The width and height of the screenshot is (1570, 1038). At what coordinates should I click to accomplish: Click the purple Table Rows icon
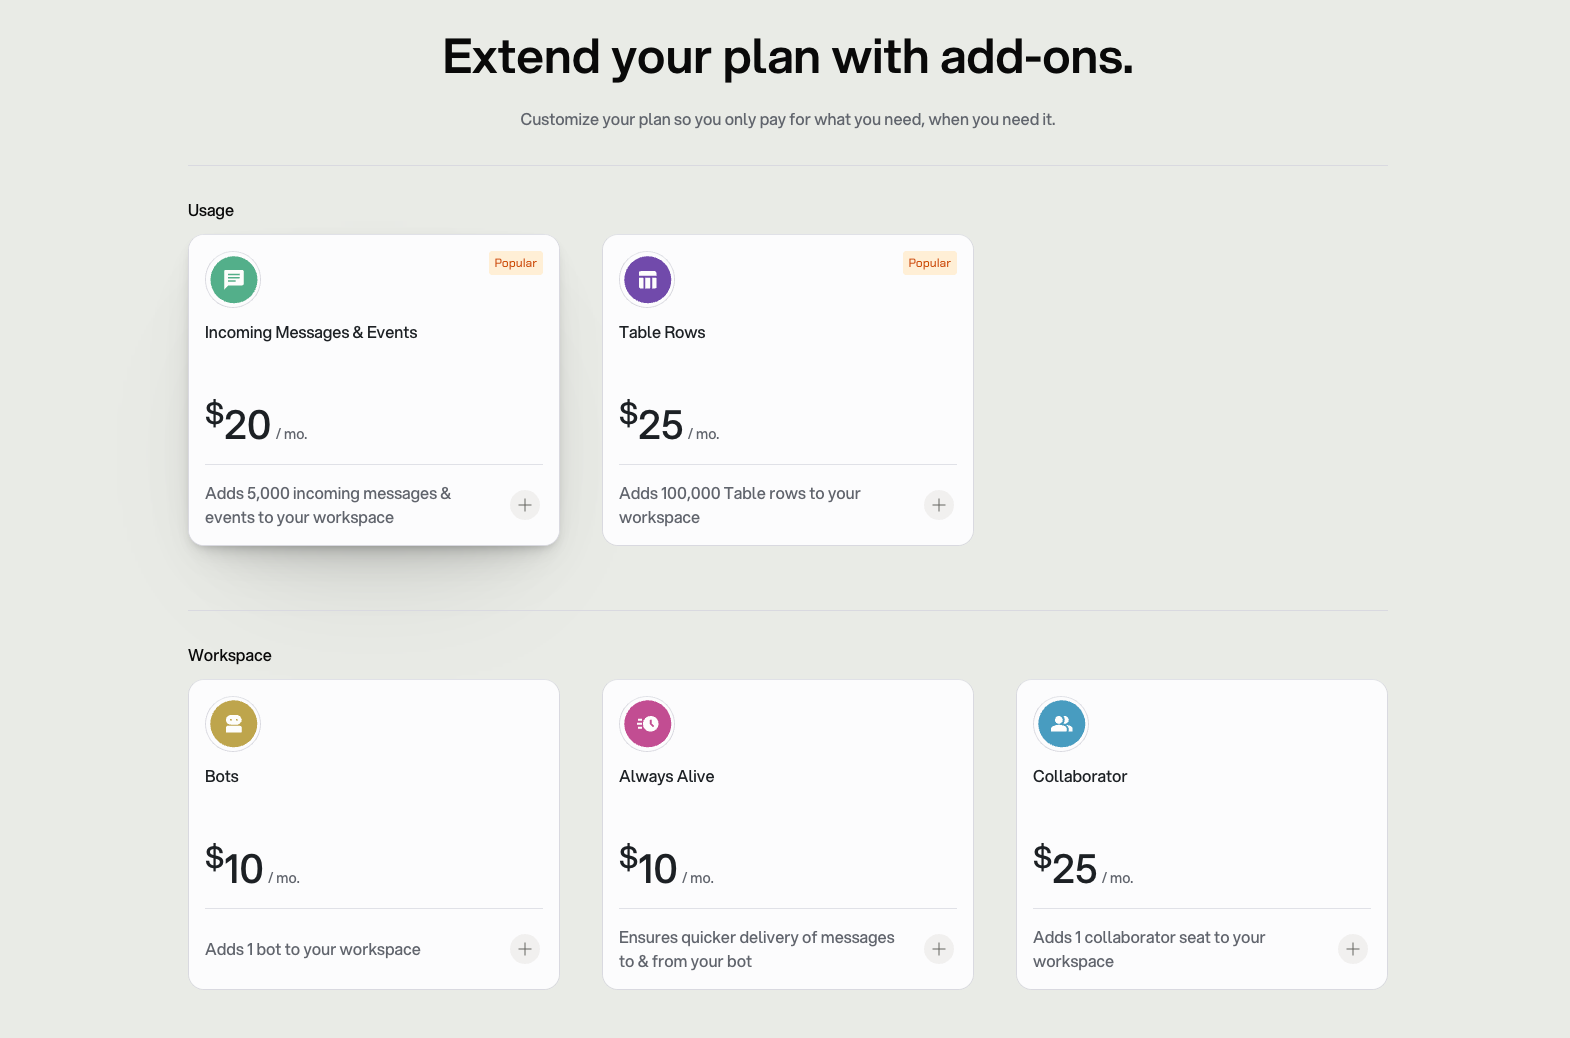coord(647,279)
